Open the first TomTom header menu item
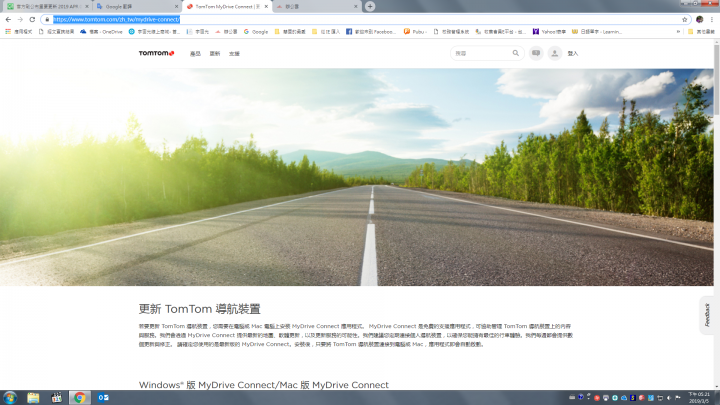Screen dimensions: 720x405 pos(195,54)
